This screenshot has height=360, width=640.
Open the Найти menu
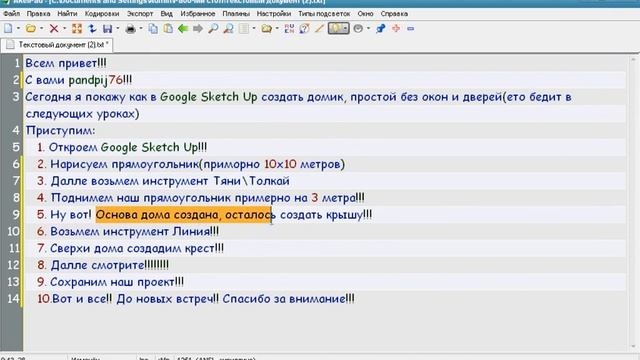pos(67,13)
